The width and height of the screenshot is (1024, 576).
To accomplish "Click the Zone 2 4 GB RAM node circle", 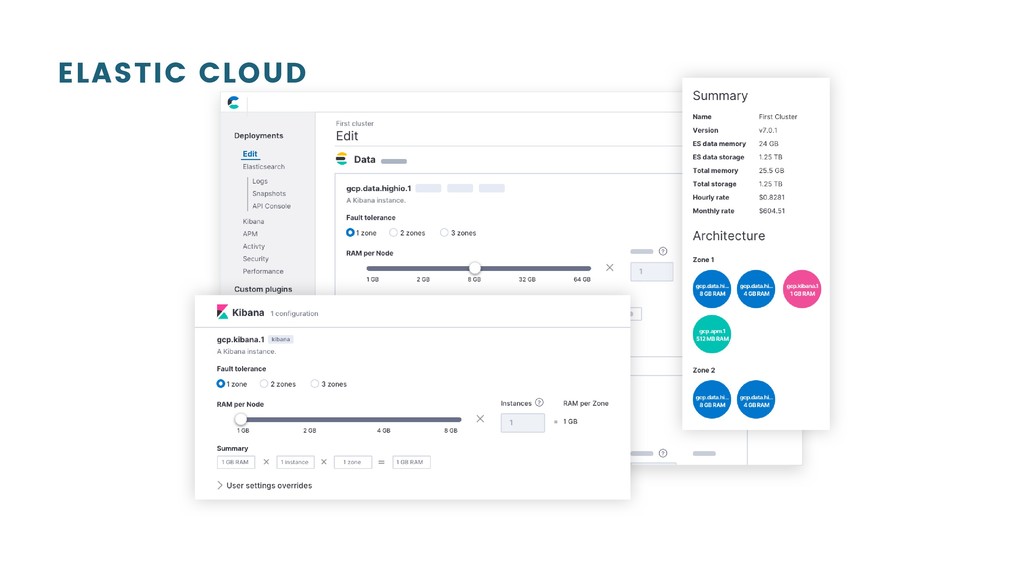I will point(756,399).
